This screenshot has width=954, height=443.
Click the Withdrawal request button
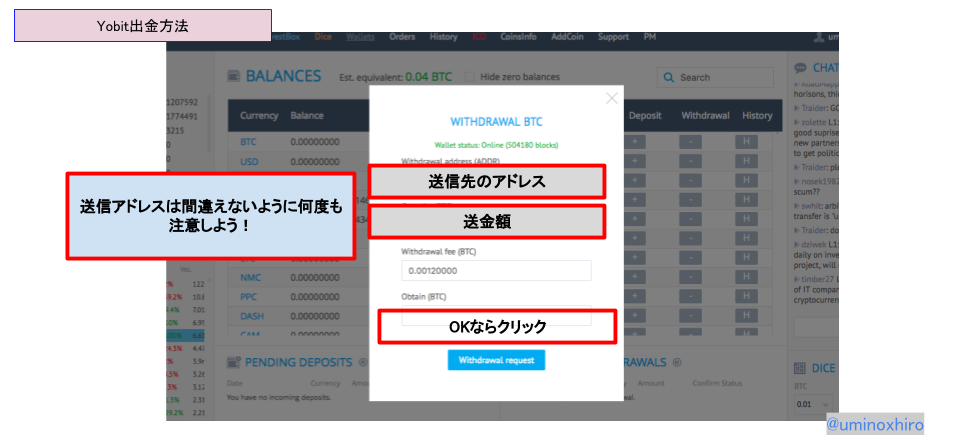click(x=496, y=360)
